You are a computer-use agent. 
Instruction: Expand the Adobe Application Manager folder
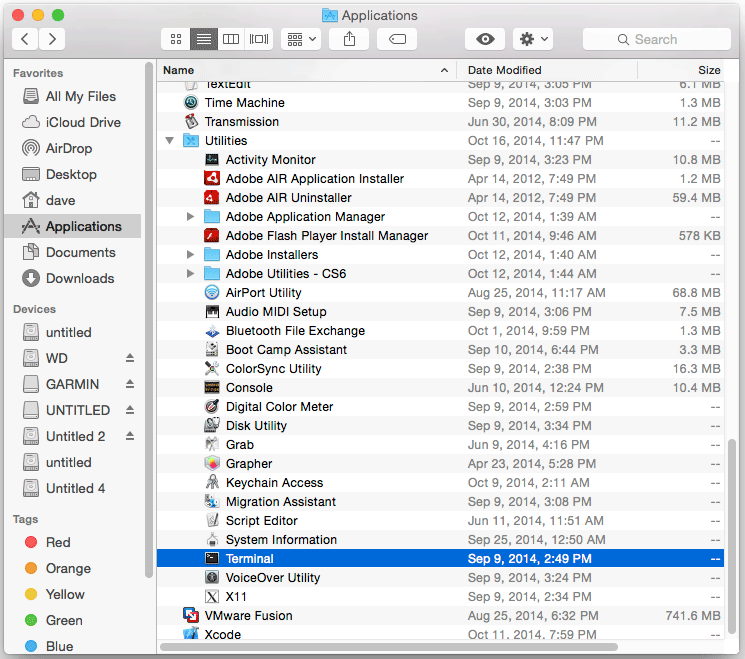(x=190, y=217)
